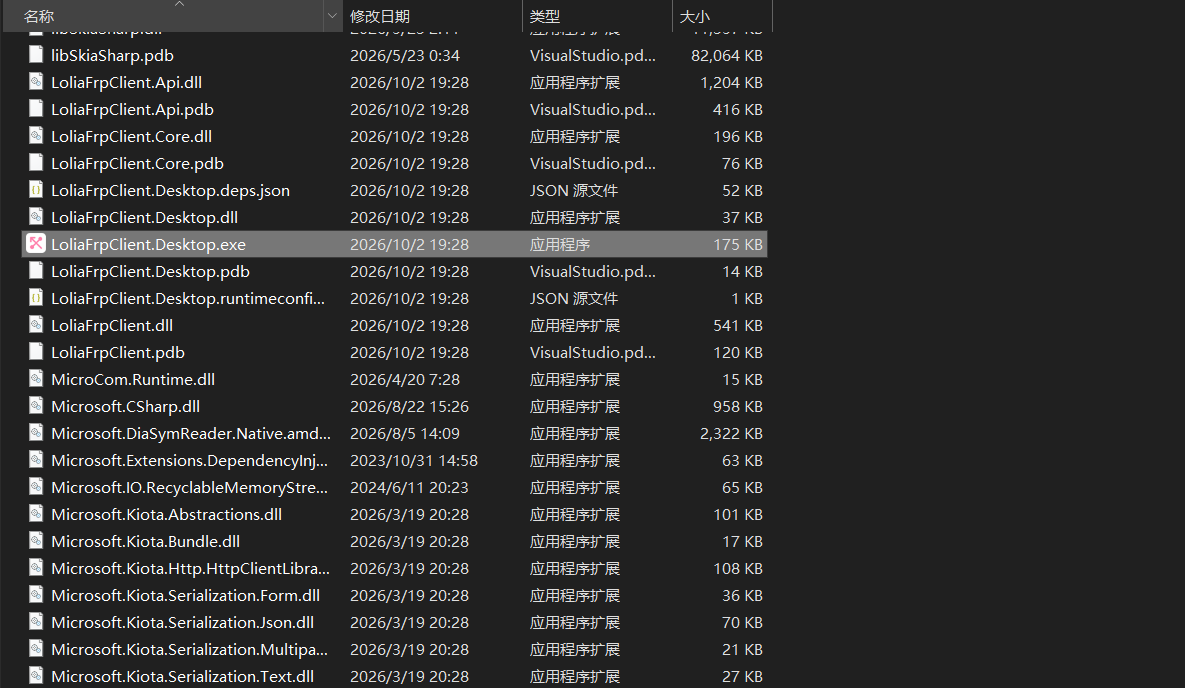The image size is (1185, 688).
Task: Click the Microsoft.Kiota.Serialization.Form.dll file icon
Action: (x=36, y=595)
